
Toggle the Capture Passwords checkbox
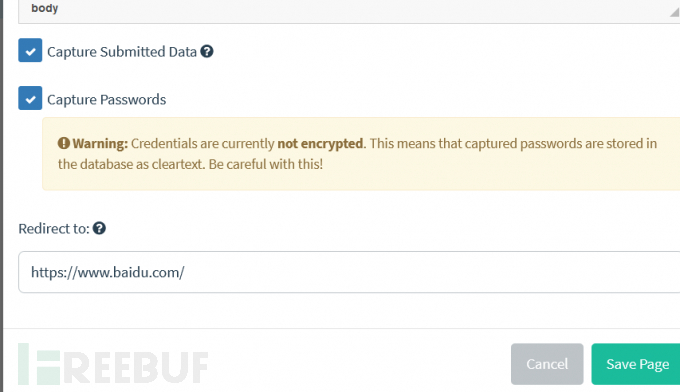[x=30, y=98]
